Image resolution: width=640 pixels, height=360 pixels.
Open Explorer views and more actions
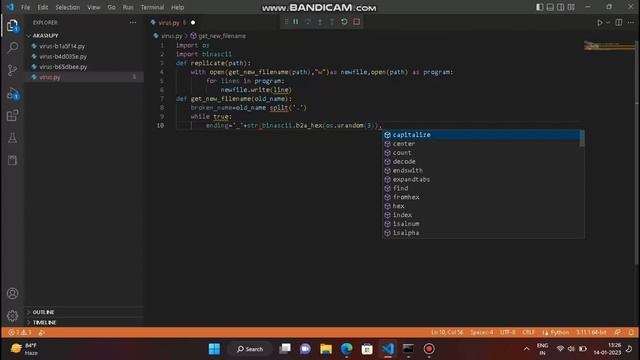133,22
